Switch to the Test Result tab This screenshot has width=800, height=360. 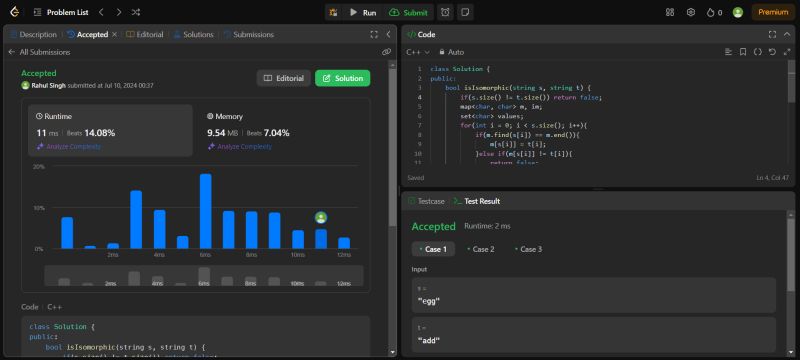click(477, 201)
